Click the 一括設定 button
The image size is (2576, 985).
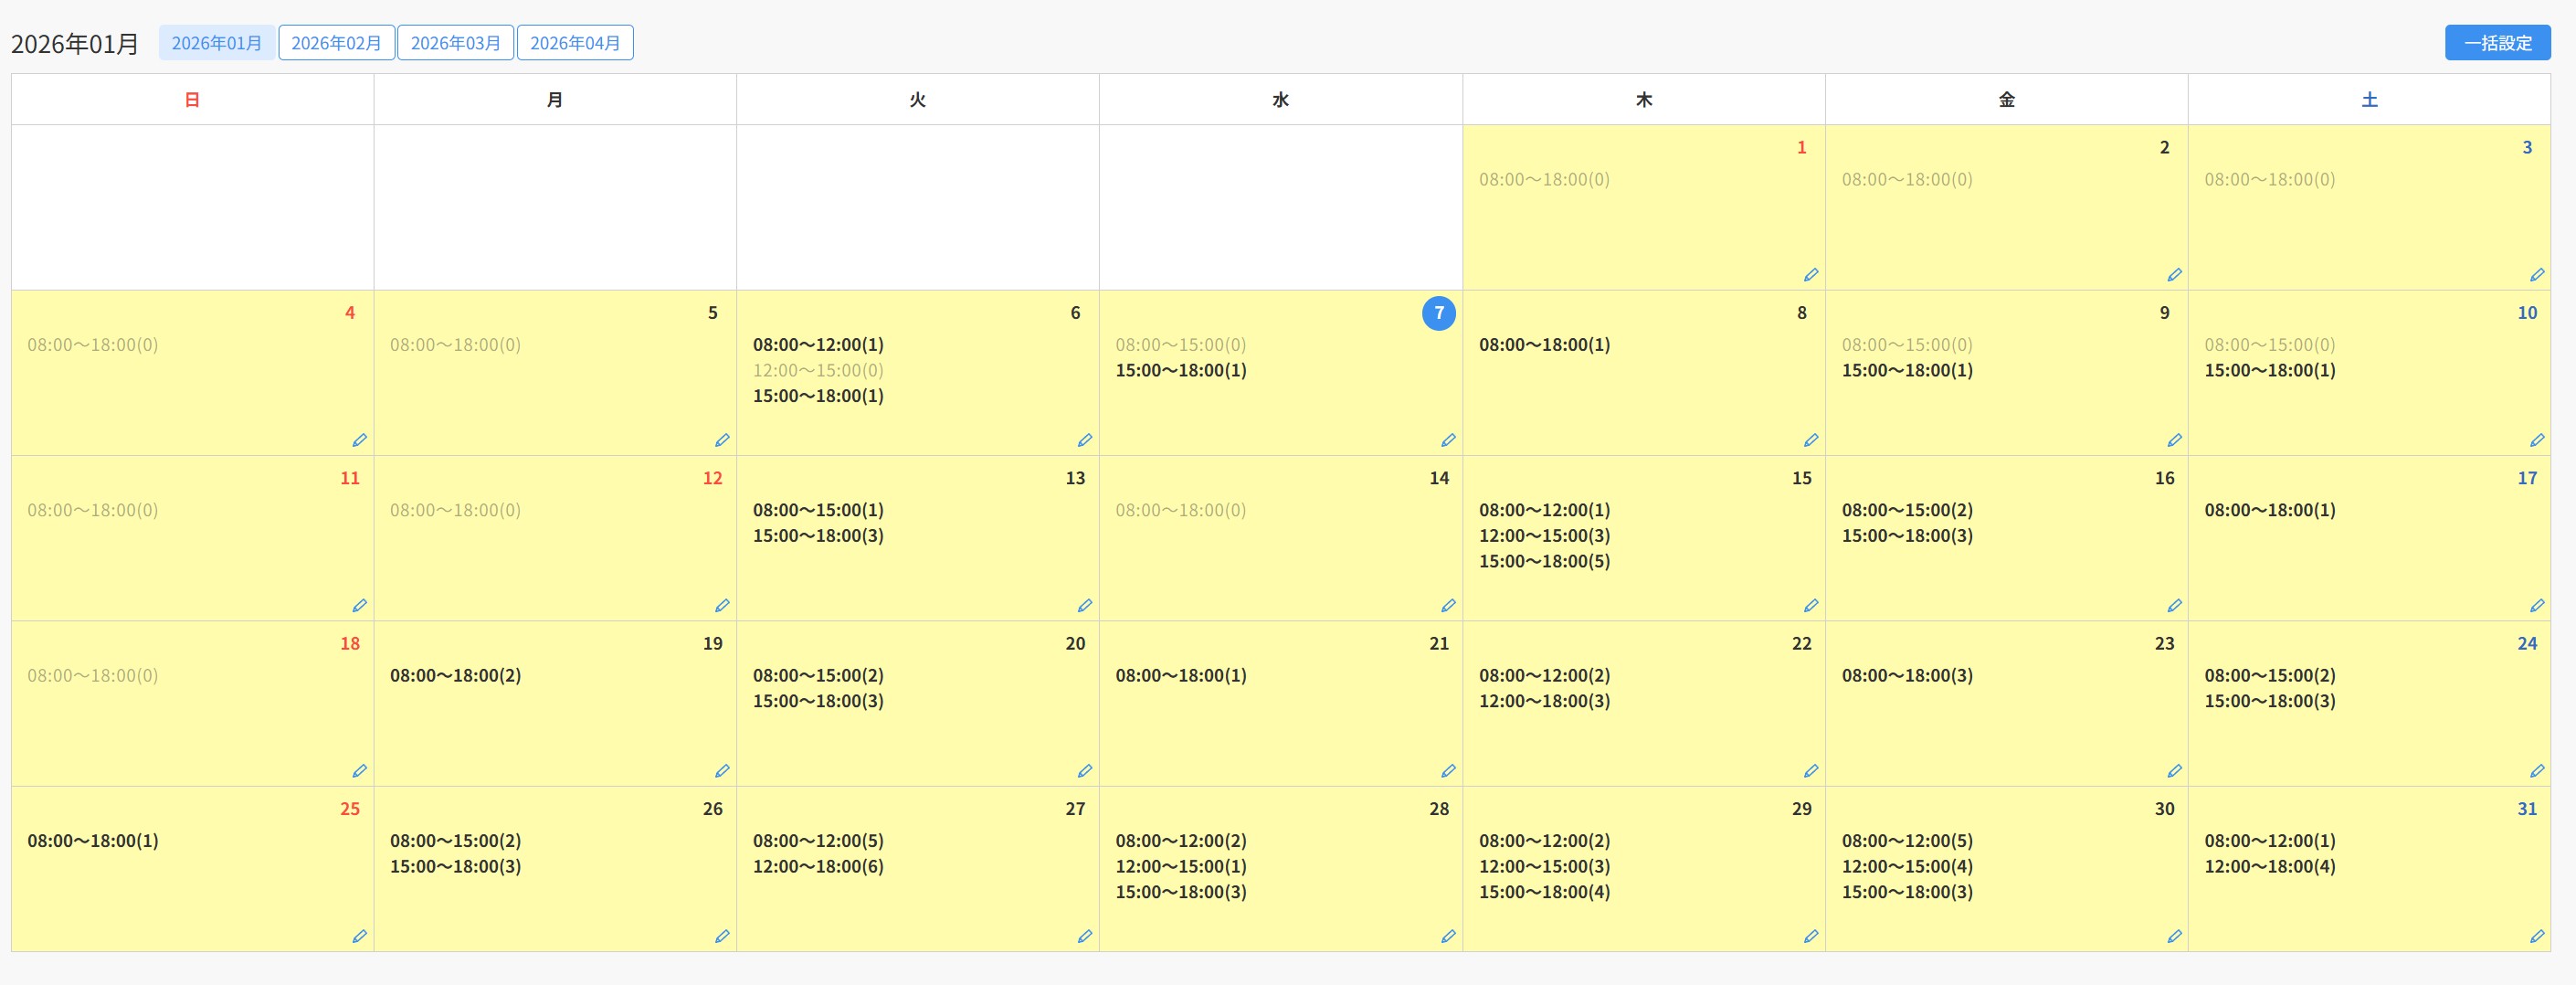pyautogui.click(x=2497, y=43)
